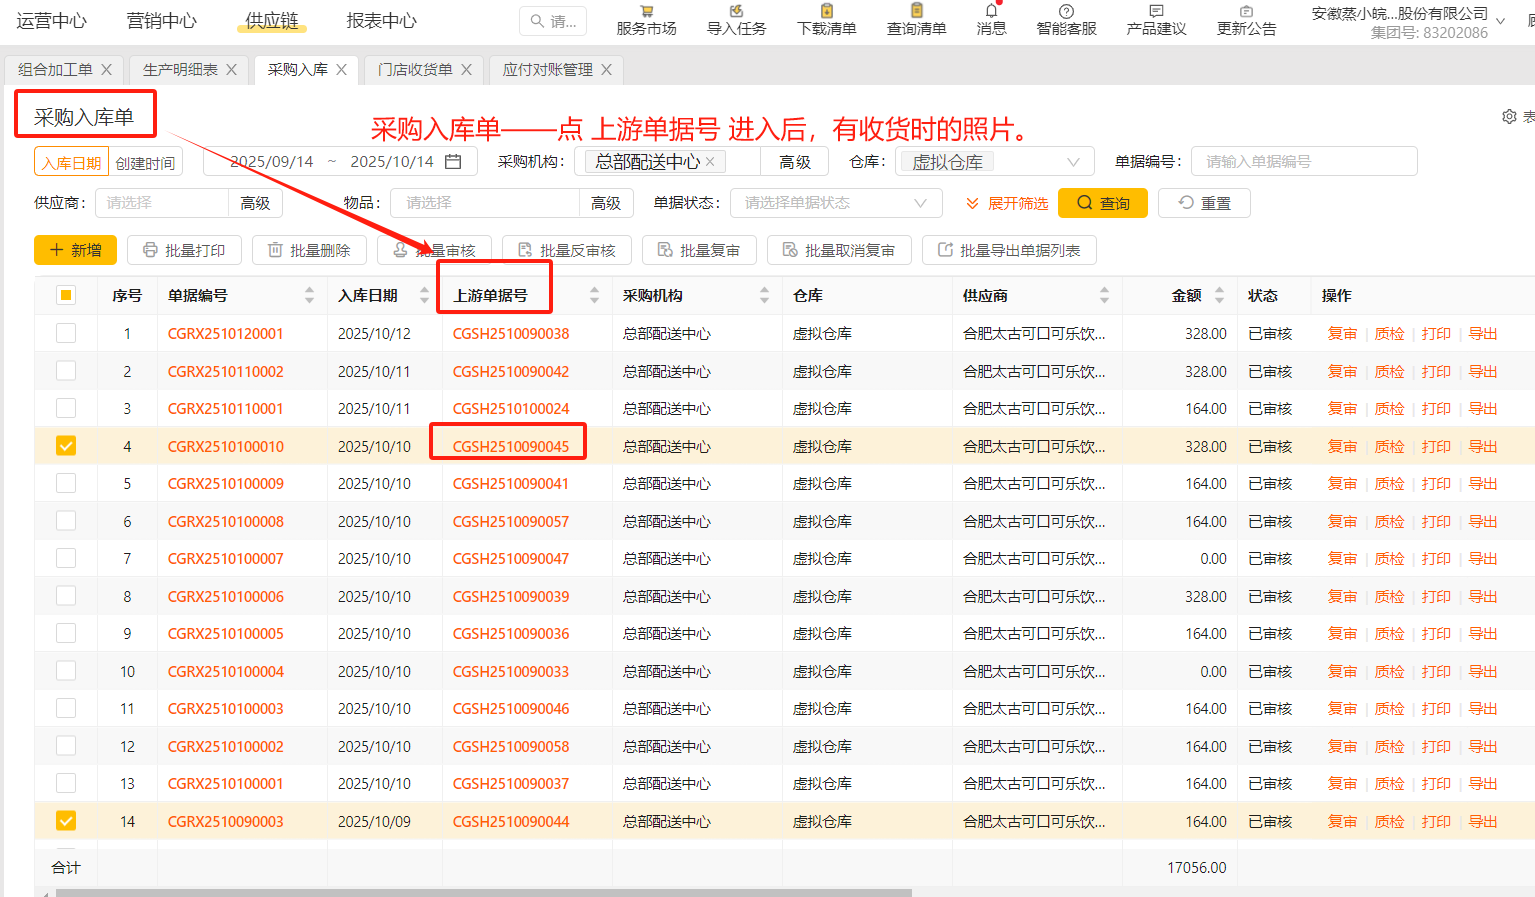1535x897 pixels.
Task: Open the 产品建议 product suggestion icon
Action: [x=1155, y=20]
